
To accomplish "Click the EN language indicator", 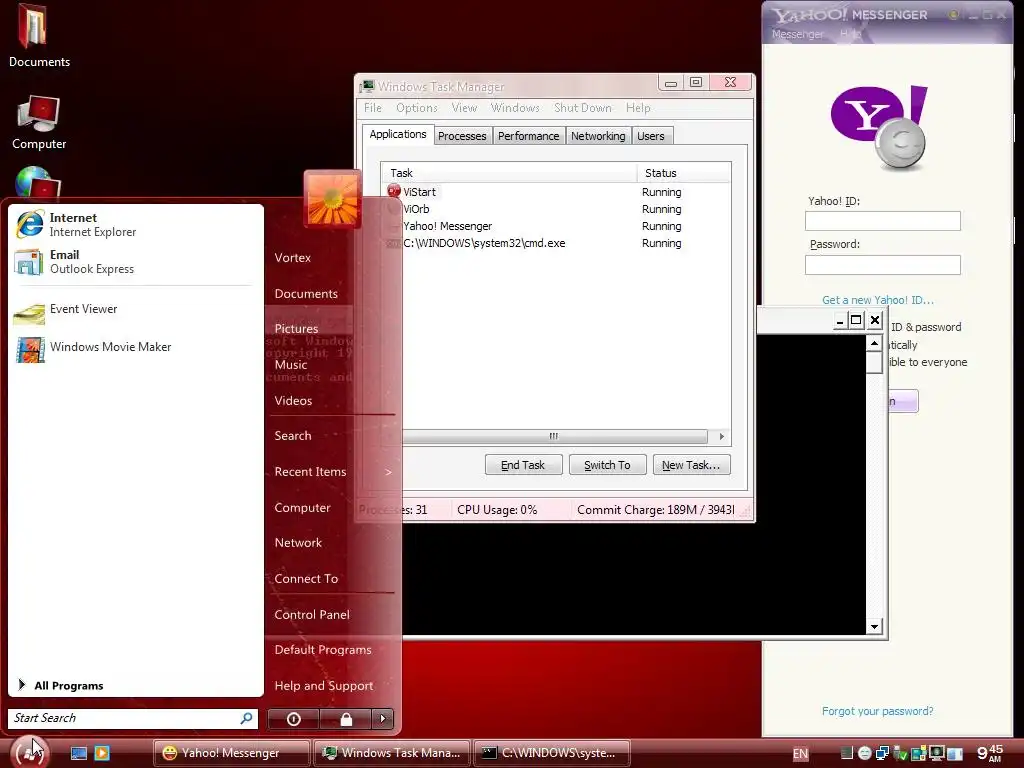I will pos(800,754).
